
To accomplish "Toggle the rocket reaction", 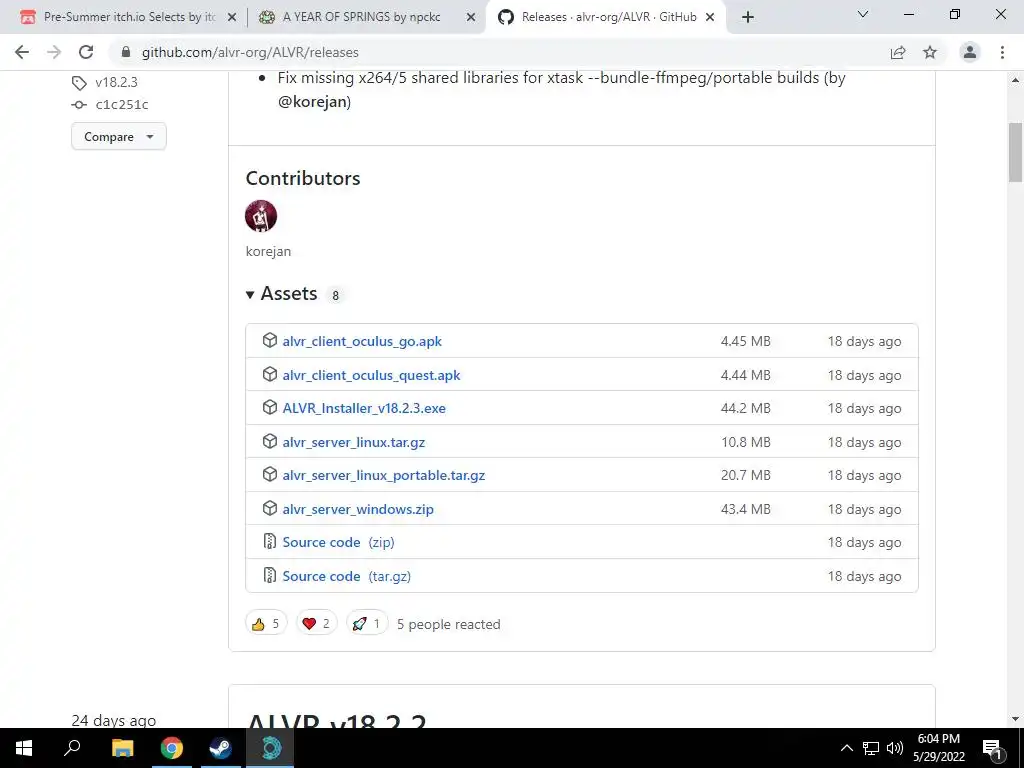I will (367, 624).
